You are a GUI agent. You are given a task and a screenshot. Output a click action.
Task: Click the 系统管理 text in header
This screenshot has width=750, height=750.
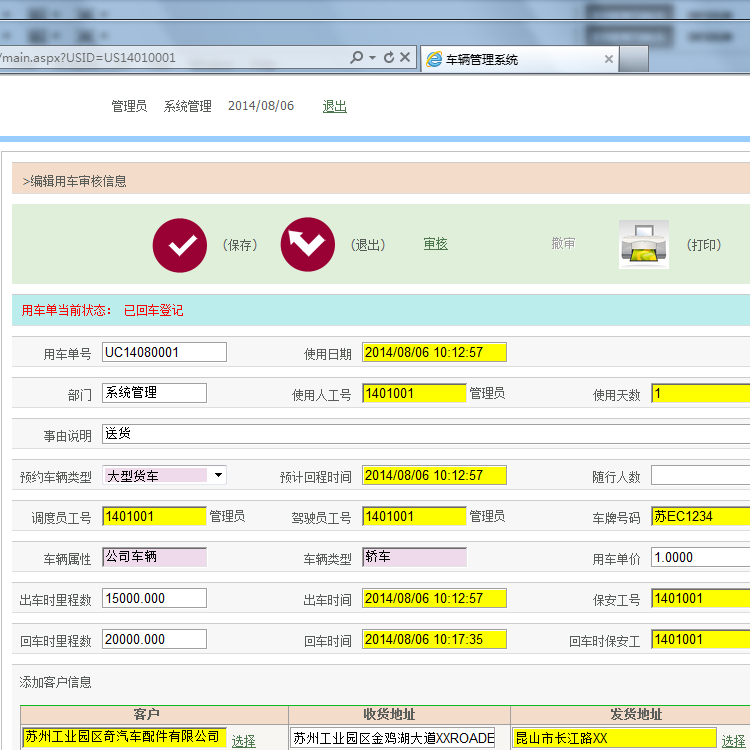coord(188,106)
